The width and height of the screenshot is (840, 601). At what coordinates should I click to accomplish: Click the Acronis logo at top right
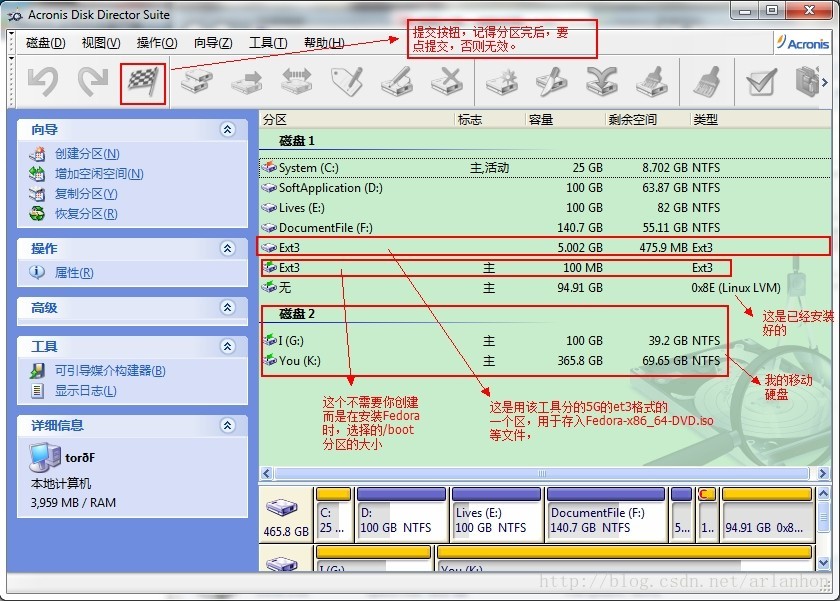[x=802, y=43]
